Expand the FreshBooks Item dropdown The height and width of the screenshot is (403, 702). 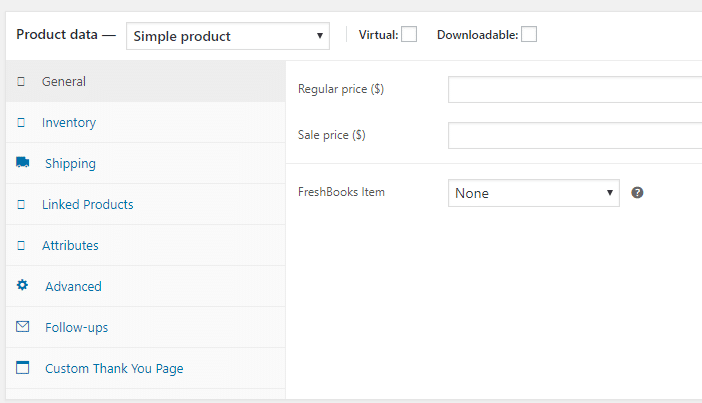533,193
